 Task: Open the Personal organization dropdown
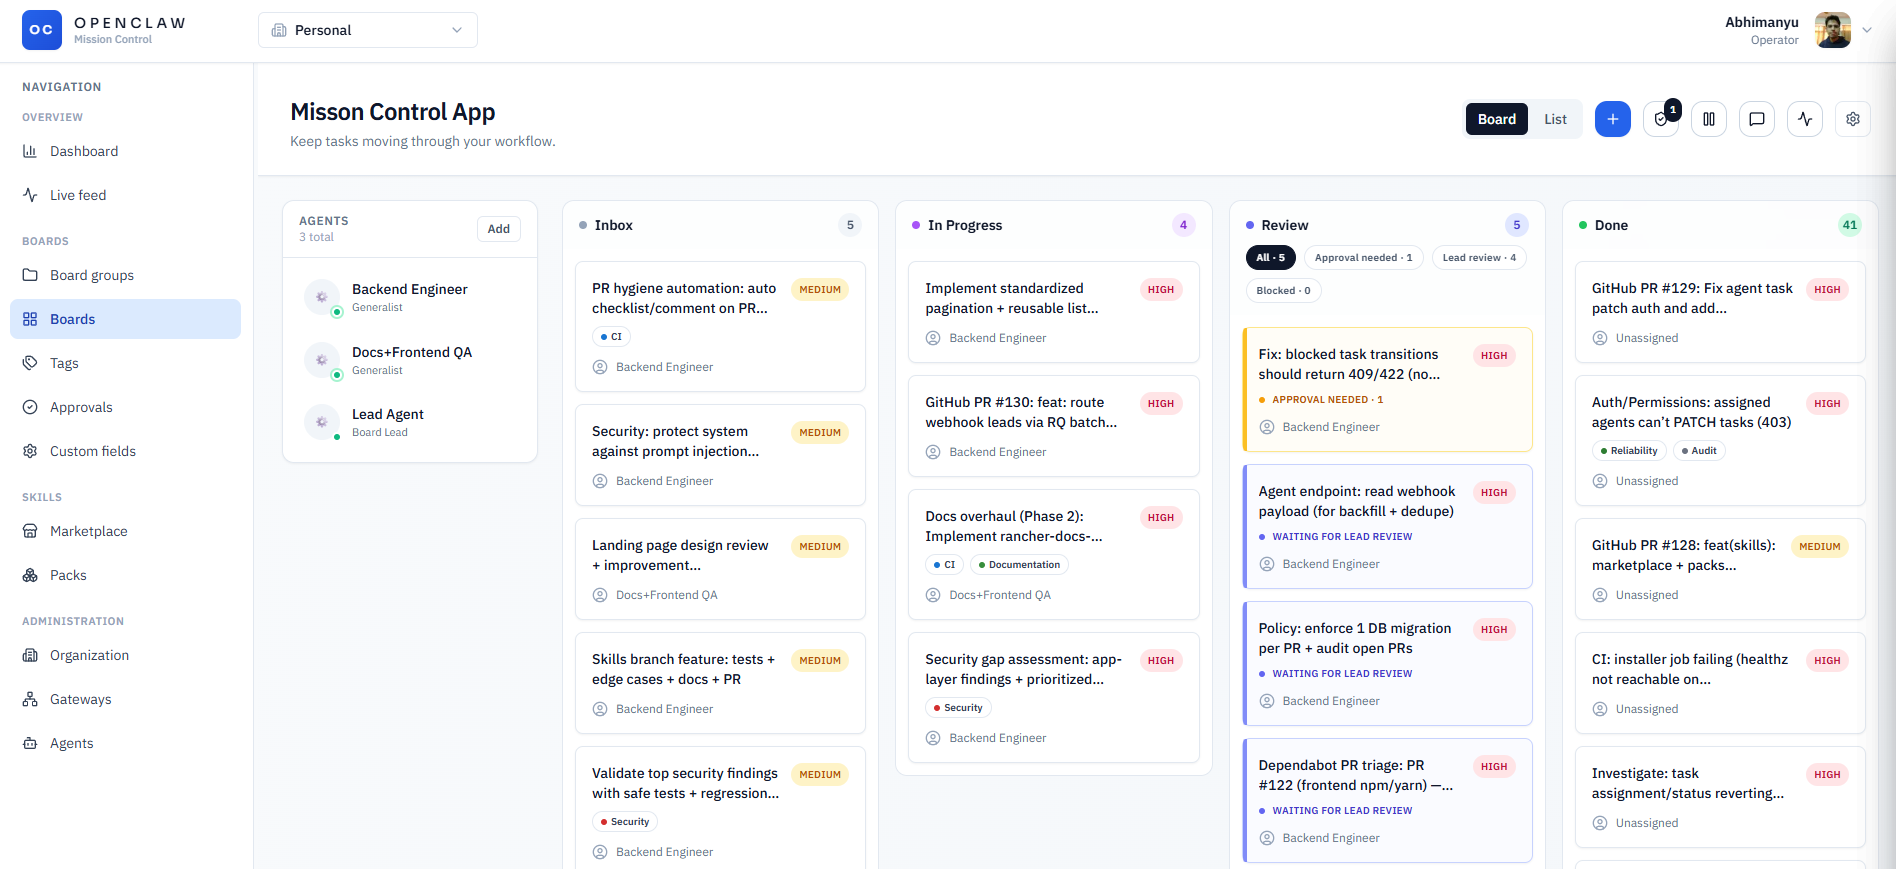367,30
